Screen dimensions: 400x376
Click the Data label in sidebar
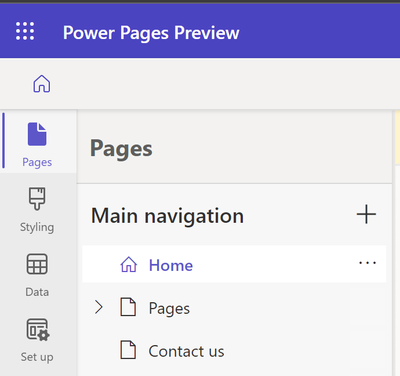point(37,292)
